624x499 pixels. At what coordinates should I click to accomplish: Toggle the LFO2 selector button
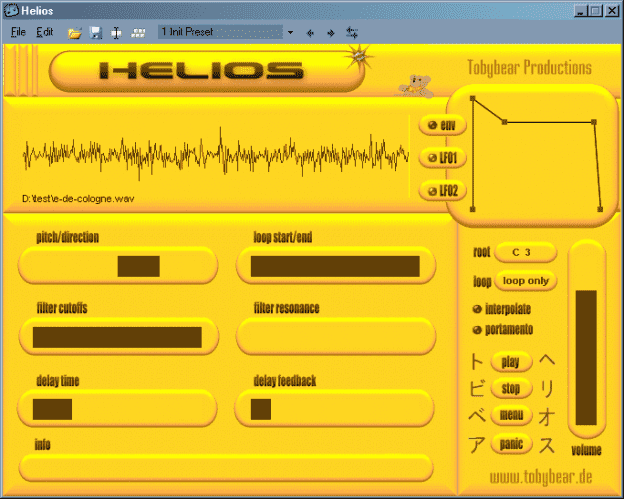click(x=442, y=191)
